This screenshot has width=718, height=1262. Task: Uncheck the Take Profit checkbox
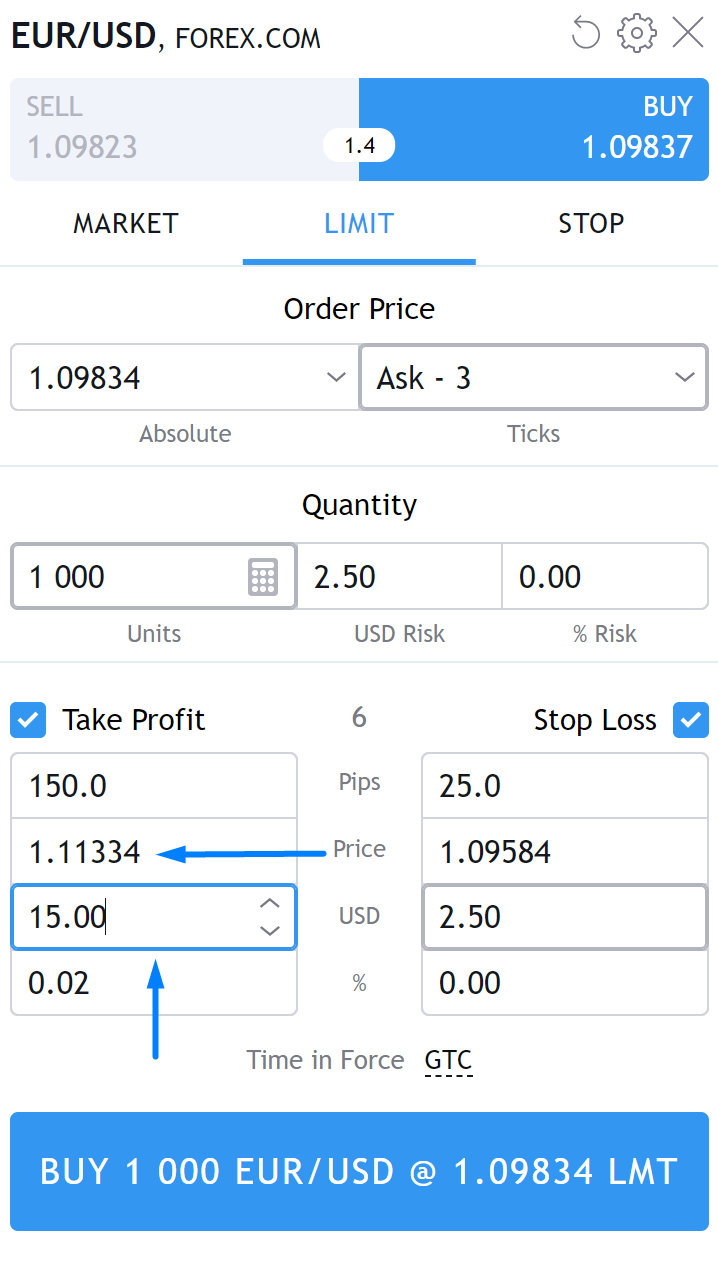(x=28, y=720)
